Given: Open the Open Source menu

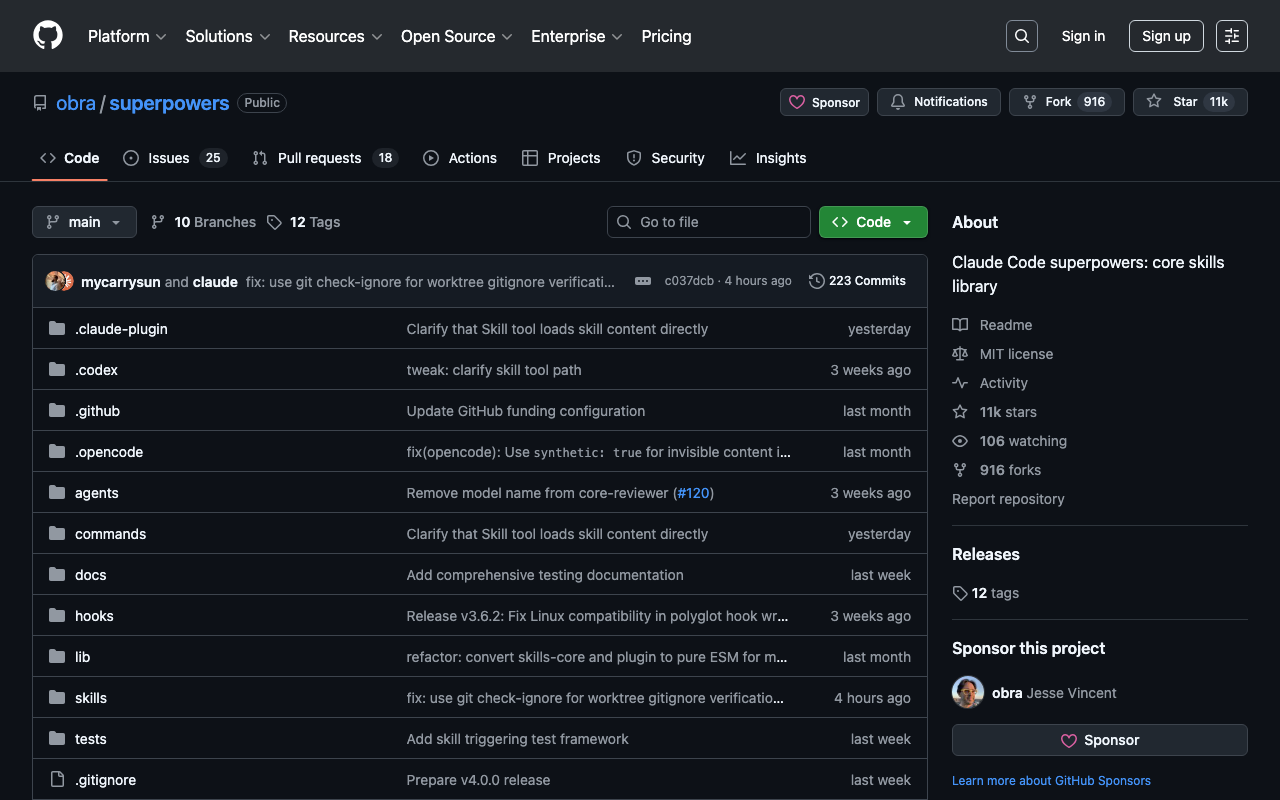Looking at the screenshot, I should click(456, 36).
